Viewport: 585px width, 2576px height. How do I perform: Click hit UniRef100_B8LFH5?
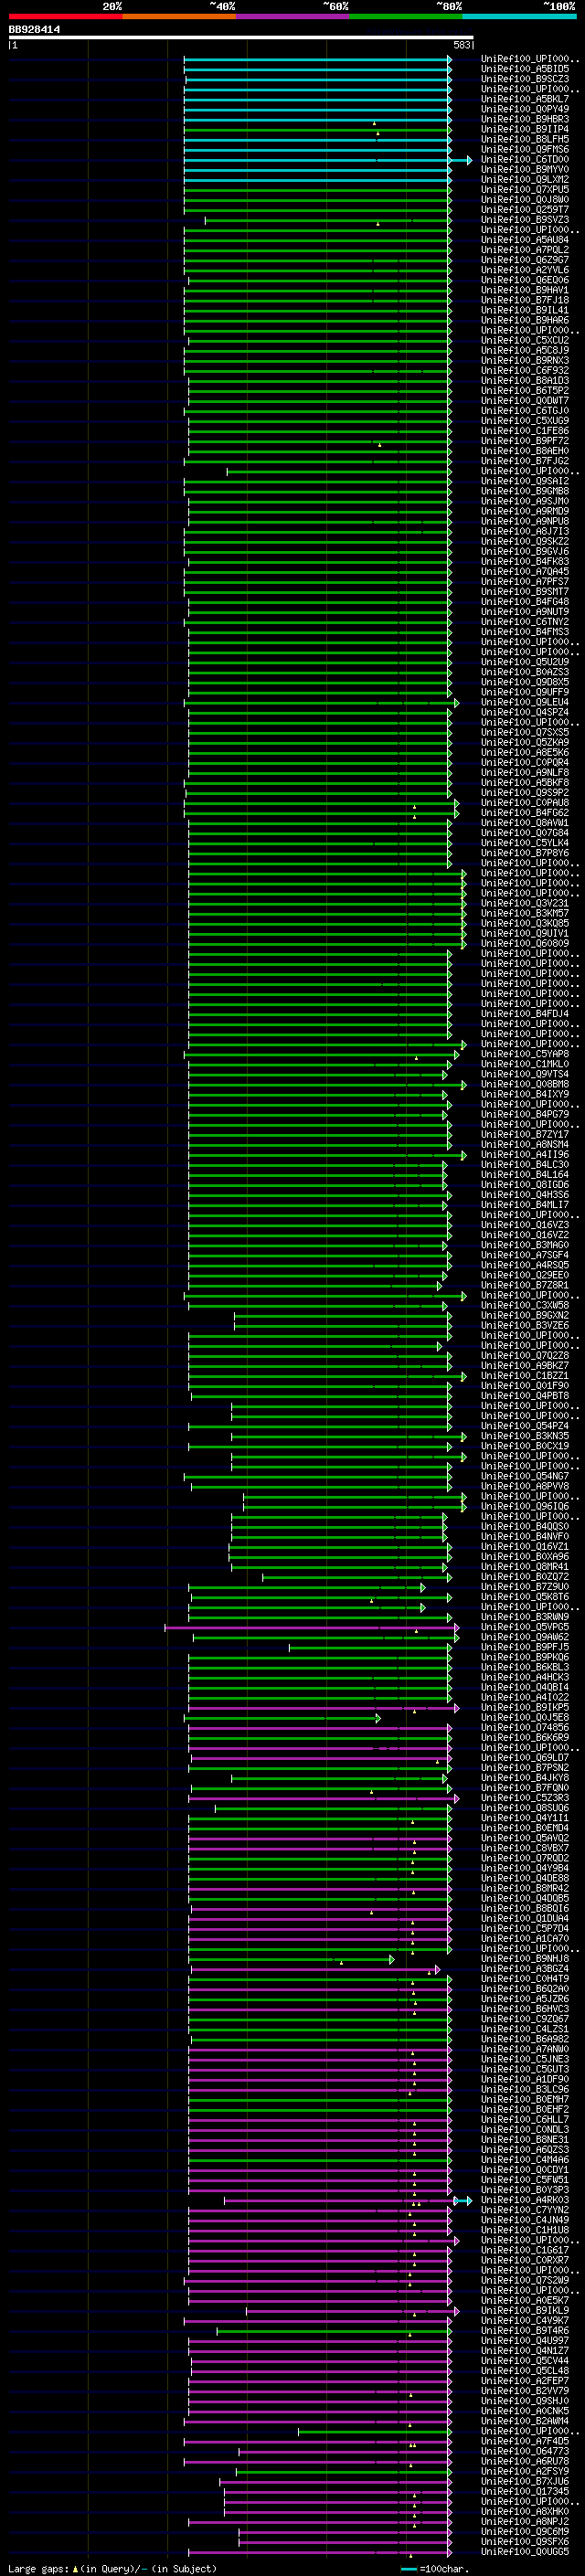[525, 140]
